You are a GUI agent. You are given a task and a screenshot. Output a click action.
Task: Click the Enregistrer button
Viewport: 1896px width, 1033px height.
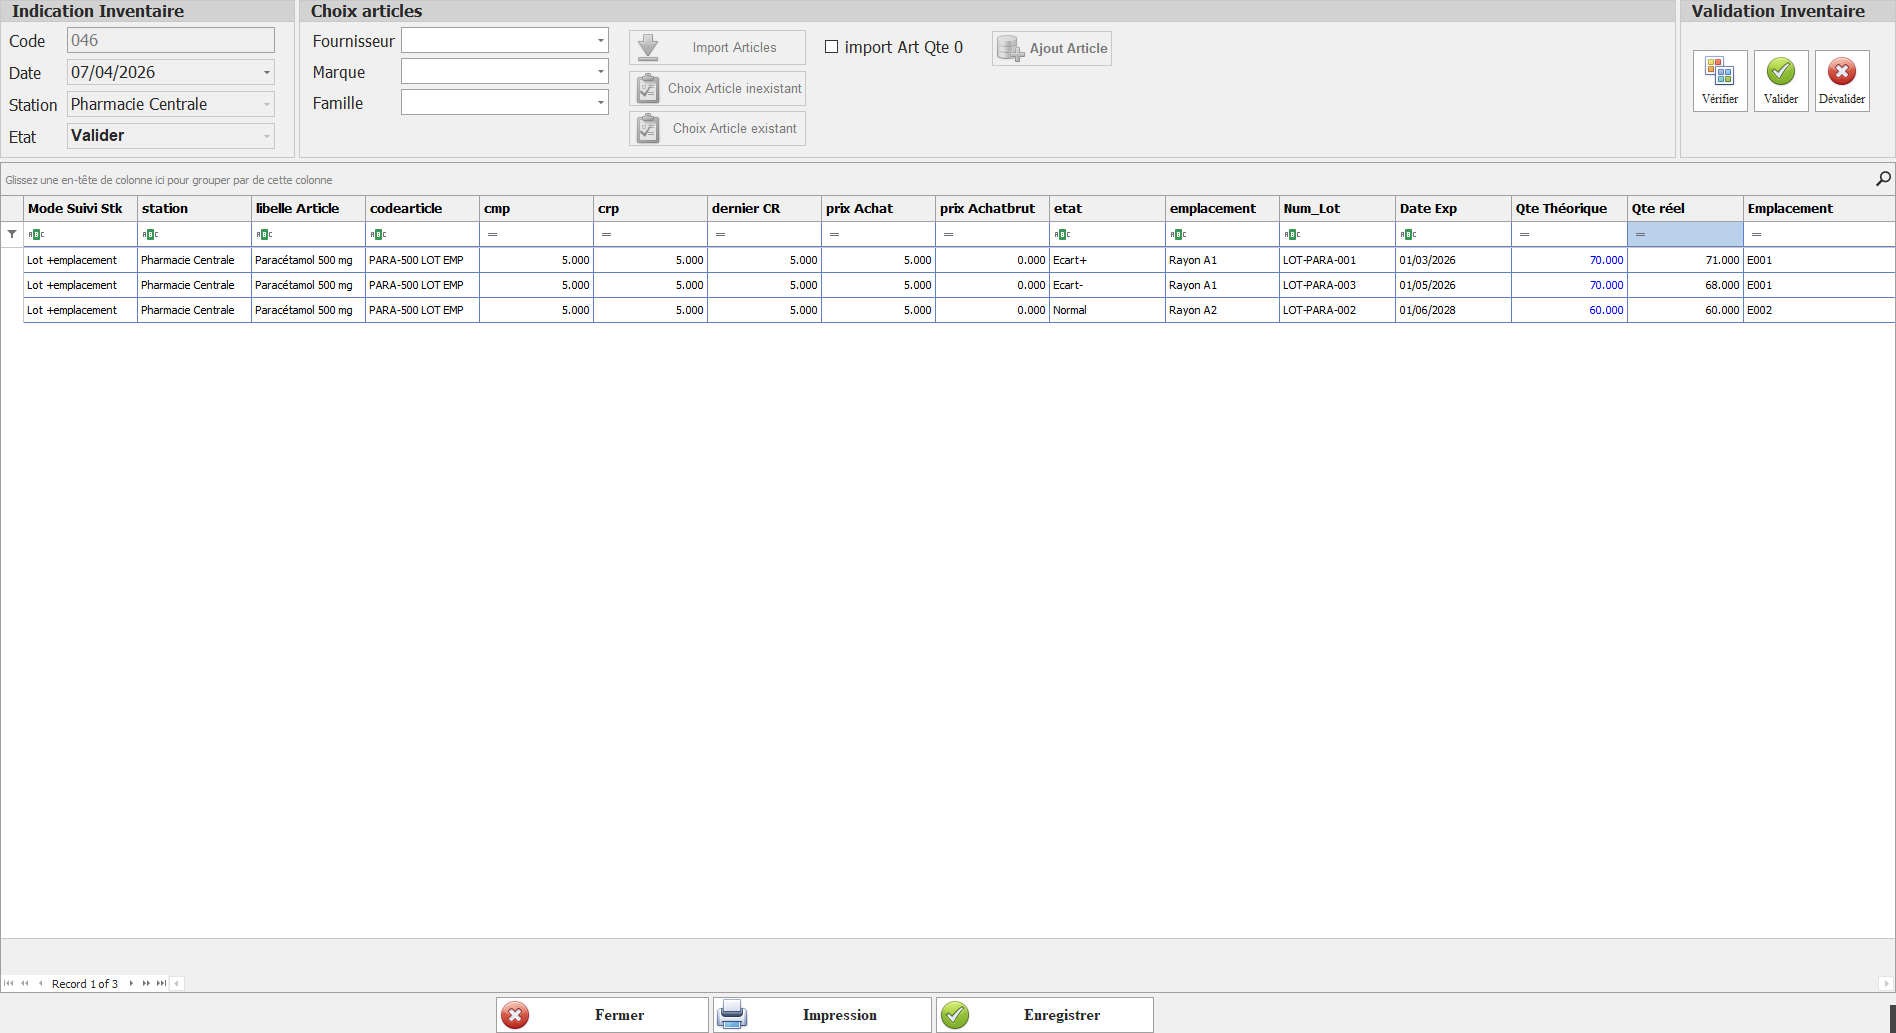click(x=1044, y=1014)
